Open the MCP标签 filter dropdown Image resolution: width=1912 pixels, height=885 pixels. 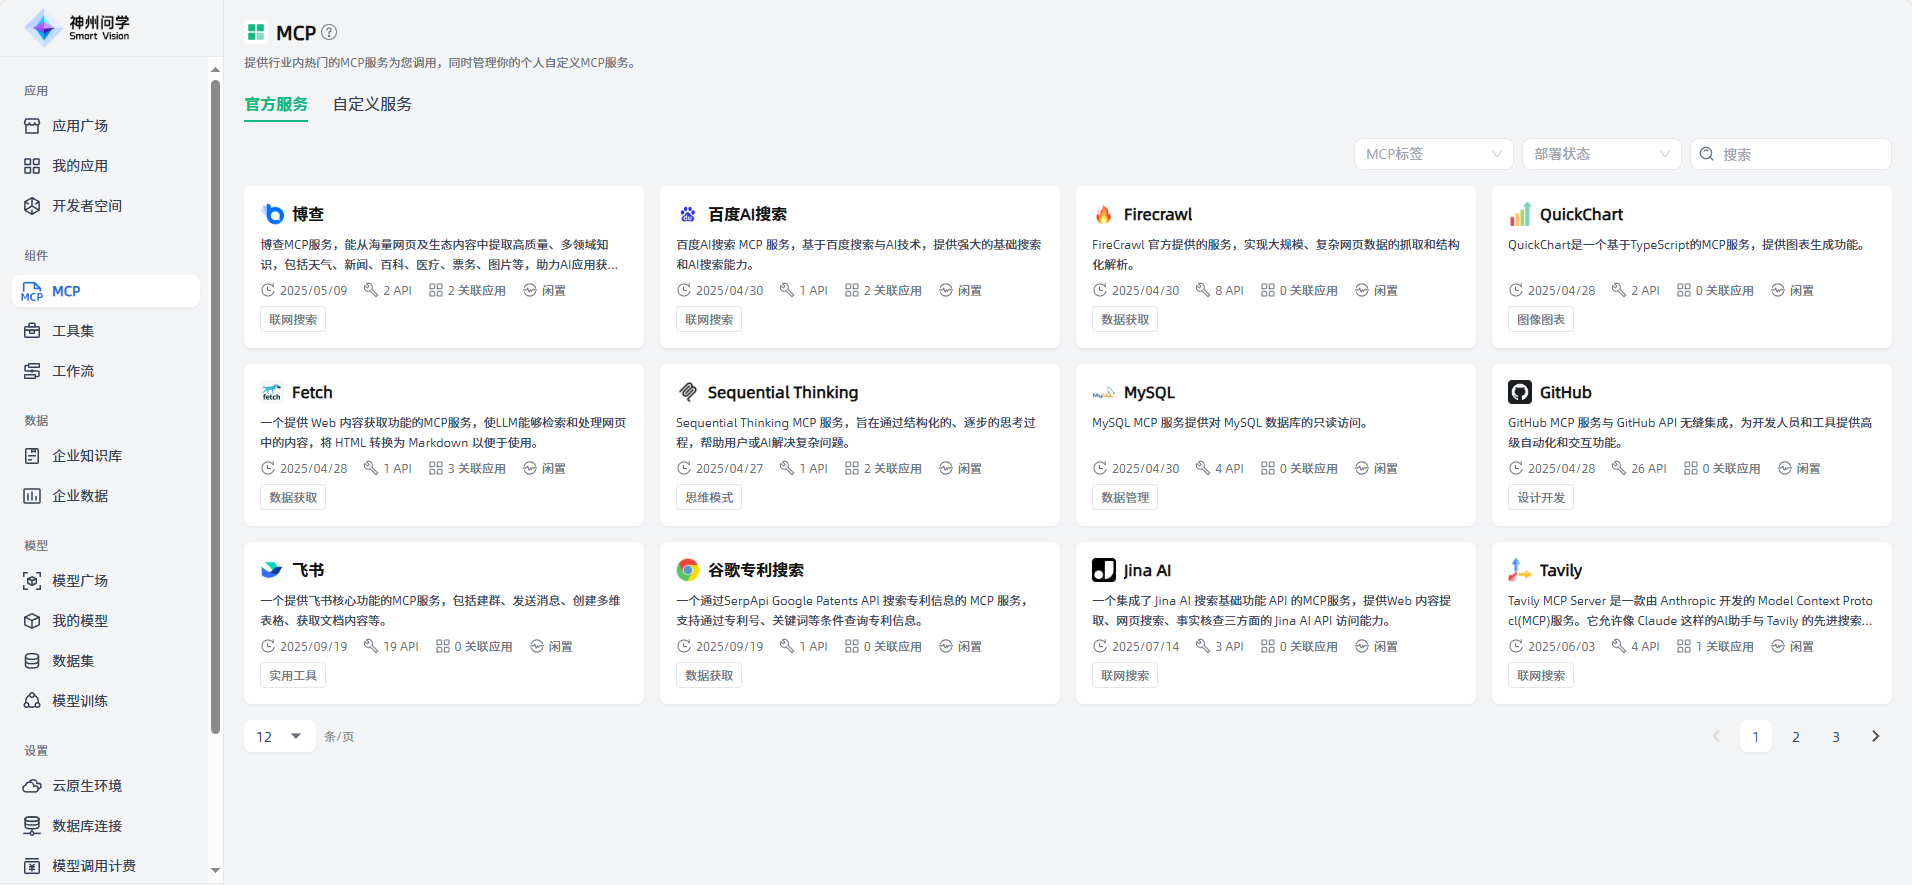(x=1433, y=154)
